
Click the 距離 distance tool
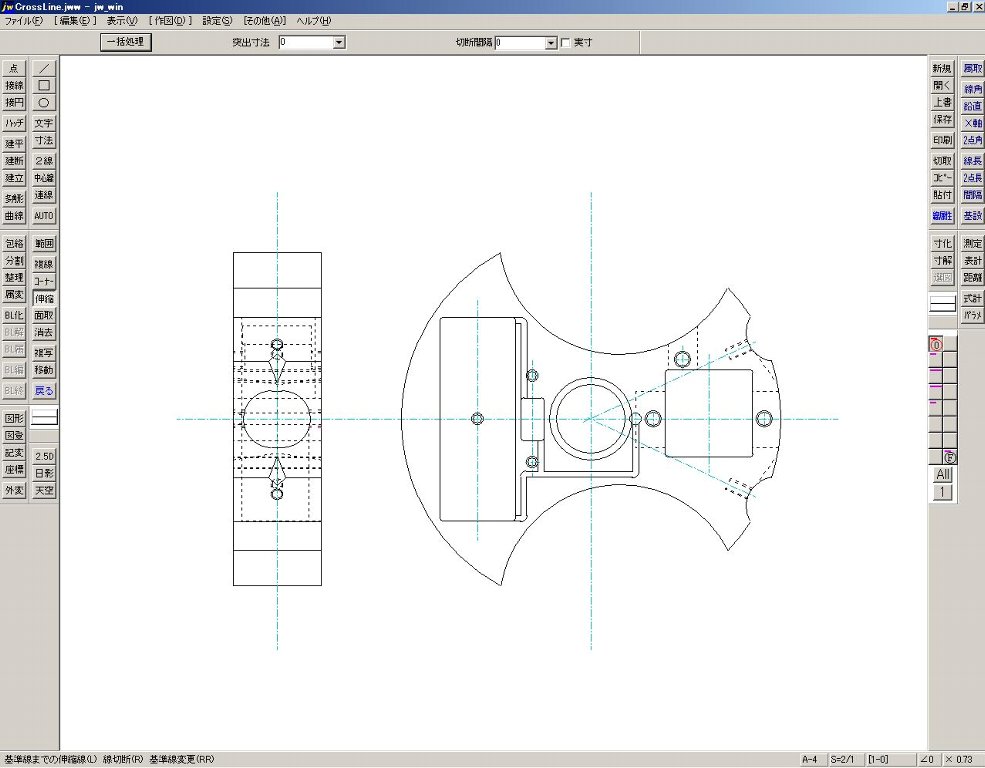[972, 278]
